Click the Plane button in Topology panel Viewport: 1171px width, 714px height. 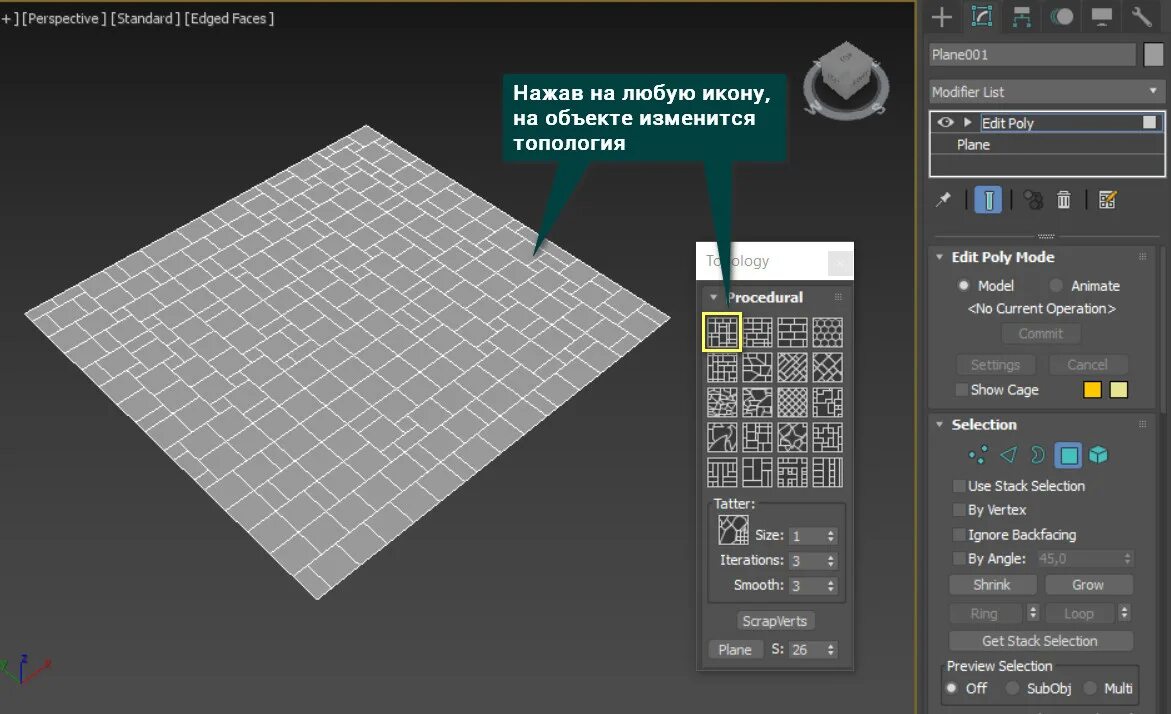tap(735, 650)
